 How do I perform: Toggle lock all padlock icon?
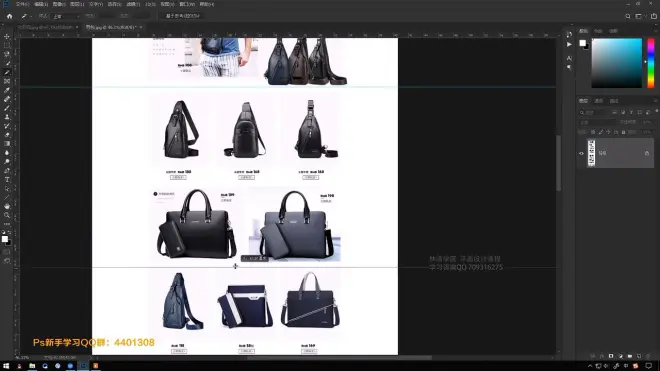pyautogui.click(x=623, y=132)
